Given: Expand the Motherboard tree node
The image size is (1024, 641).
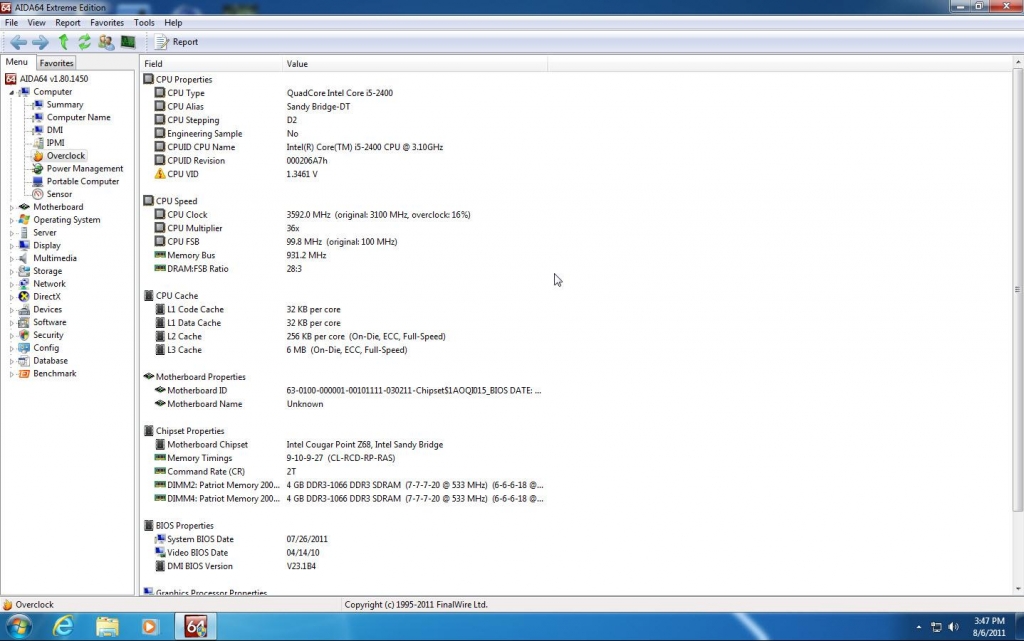Looking at the screenshot, I should click(12, 207).
